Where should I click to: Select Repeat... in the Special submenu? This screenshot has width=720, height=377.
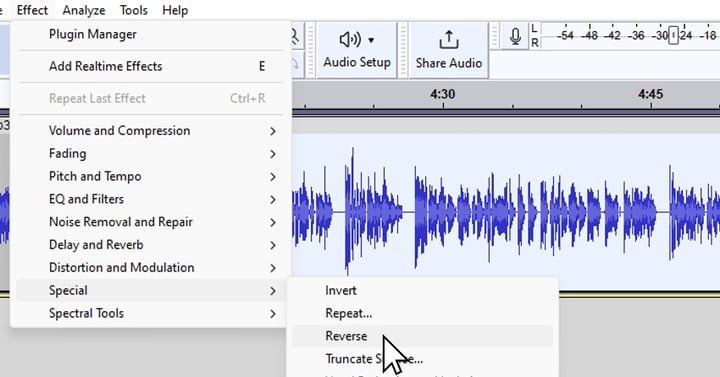(422, 313)
